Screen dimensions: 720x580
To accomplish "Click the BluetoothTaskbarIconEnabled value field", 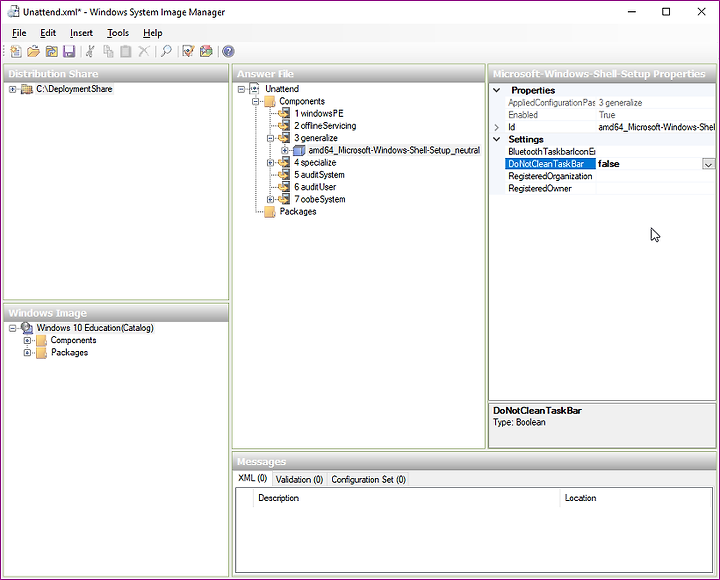I will coord(656,152).
